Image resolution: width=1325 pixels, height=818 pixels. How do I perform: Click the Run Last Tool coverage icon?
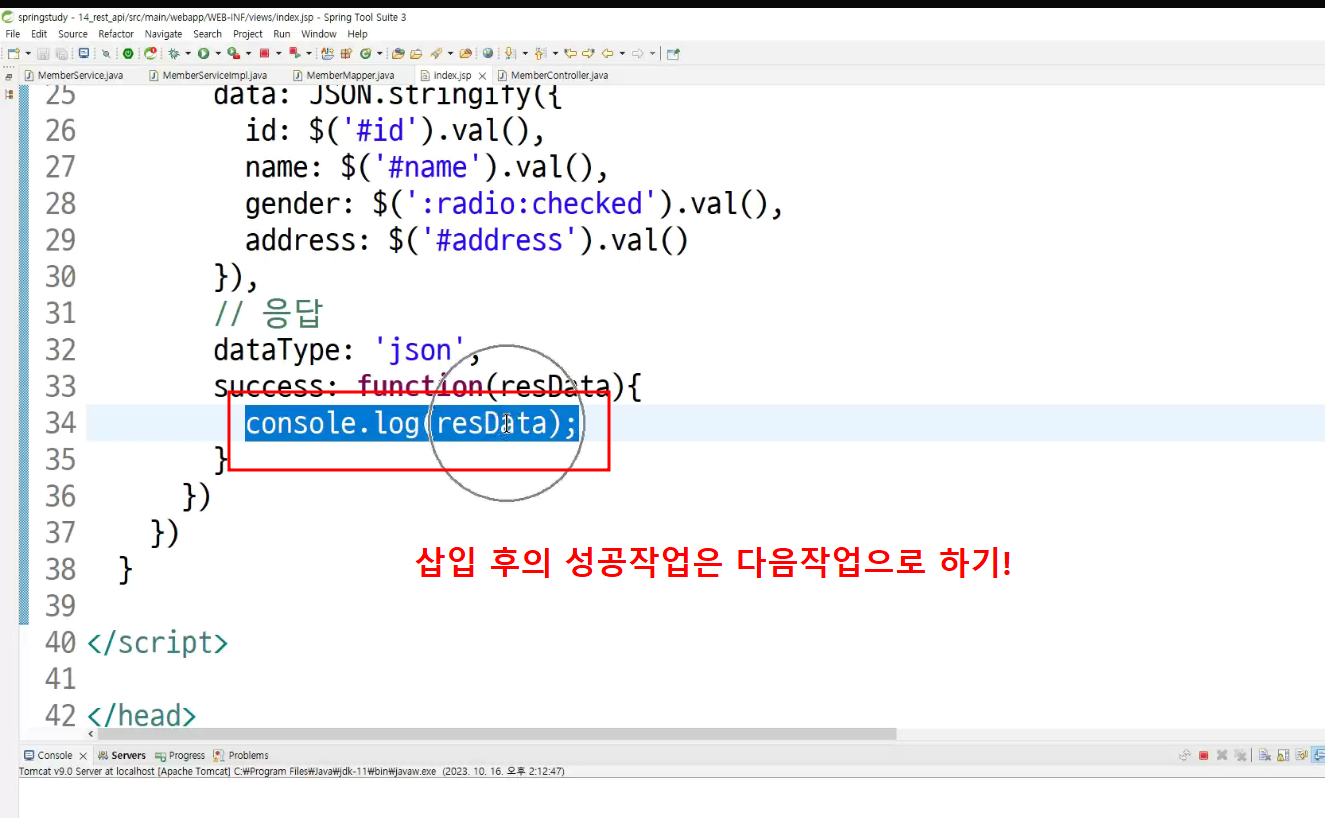click(233, 54)
